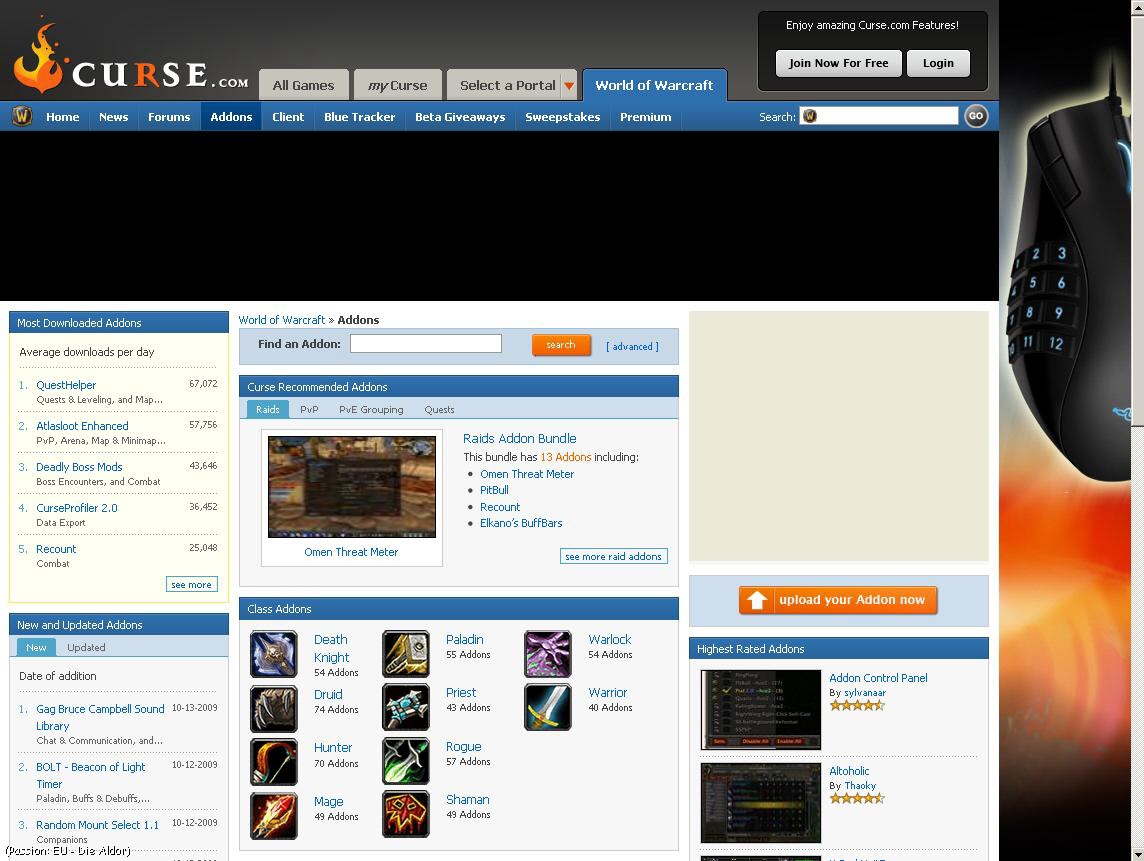1144x861 pixels.
Task: Open the Rogue class icon
Action: (x=406, y=761)
